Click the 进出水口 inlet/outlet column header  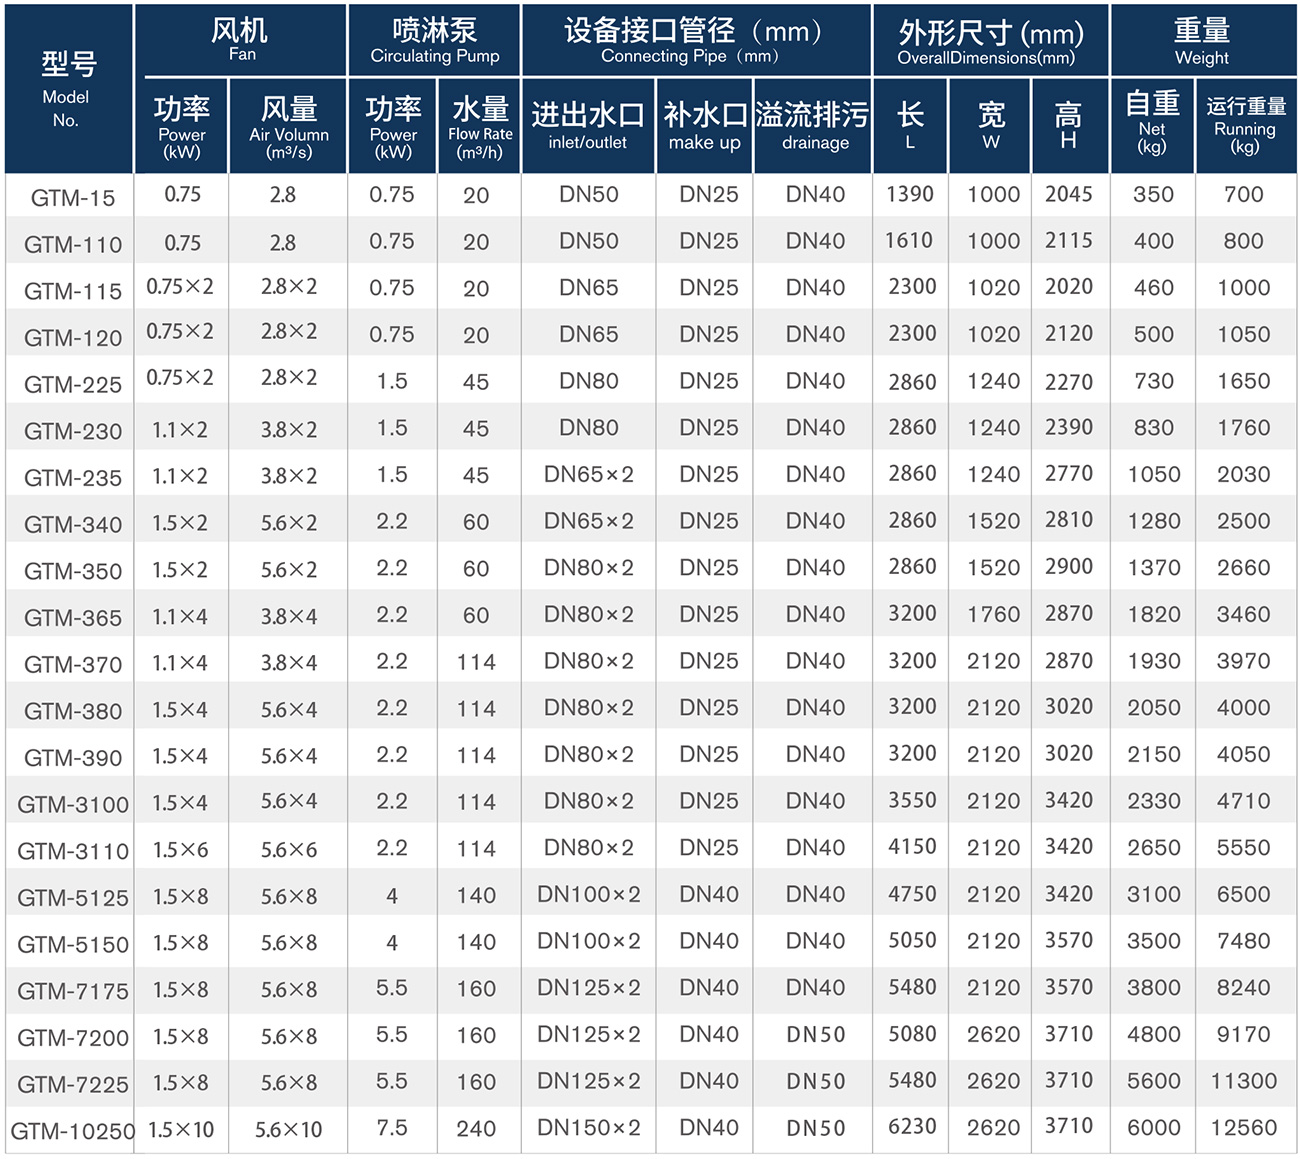pos(588,127)
